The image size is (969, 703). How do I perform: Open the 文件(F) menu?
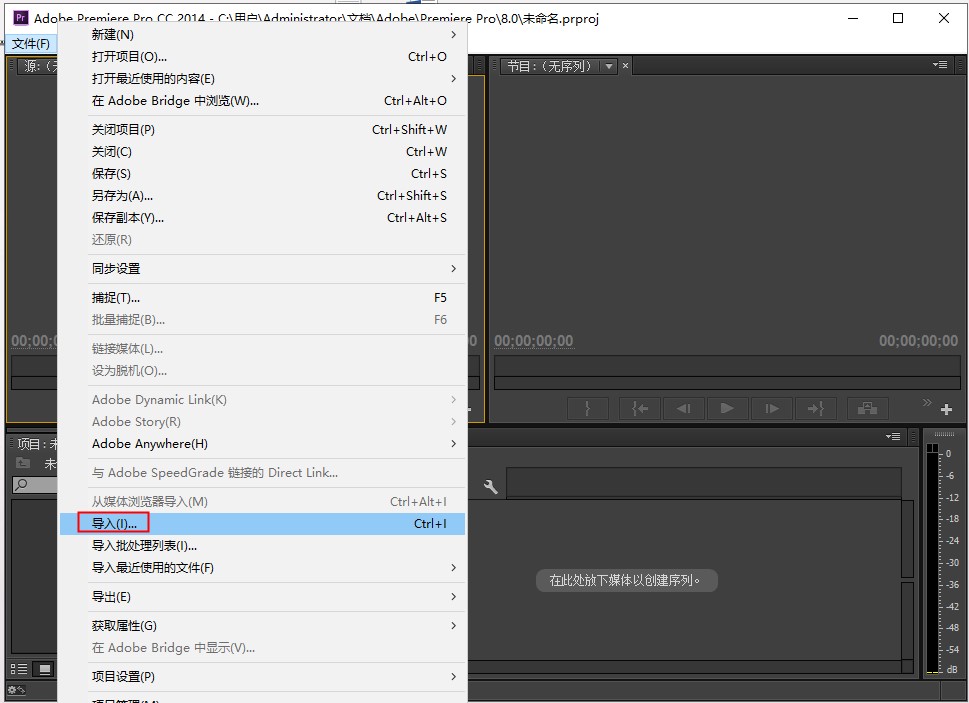pos(31,43)
